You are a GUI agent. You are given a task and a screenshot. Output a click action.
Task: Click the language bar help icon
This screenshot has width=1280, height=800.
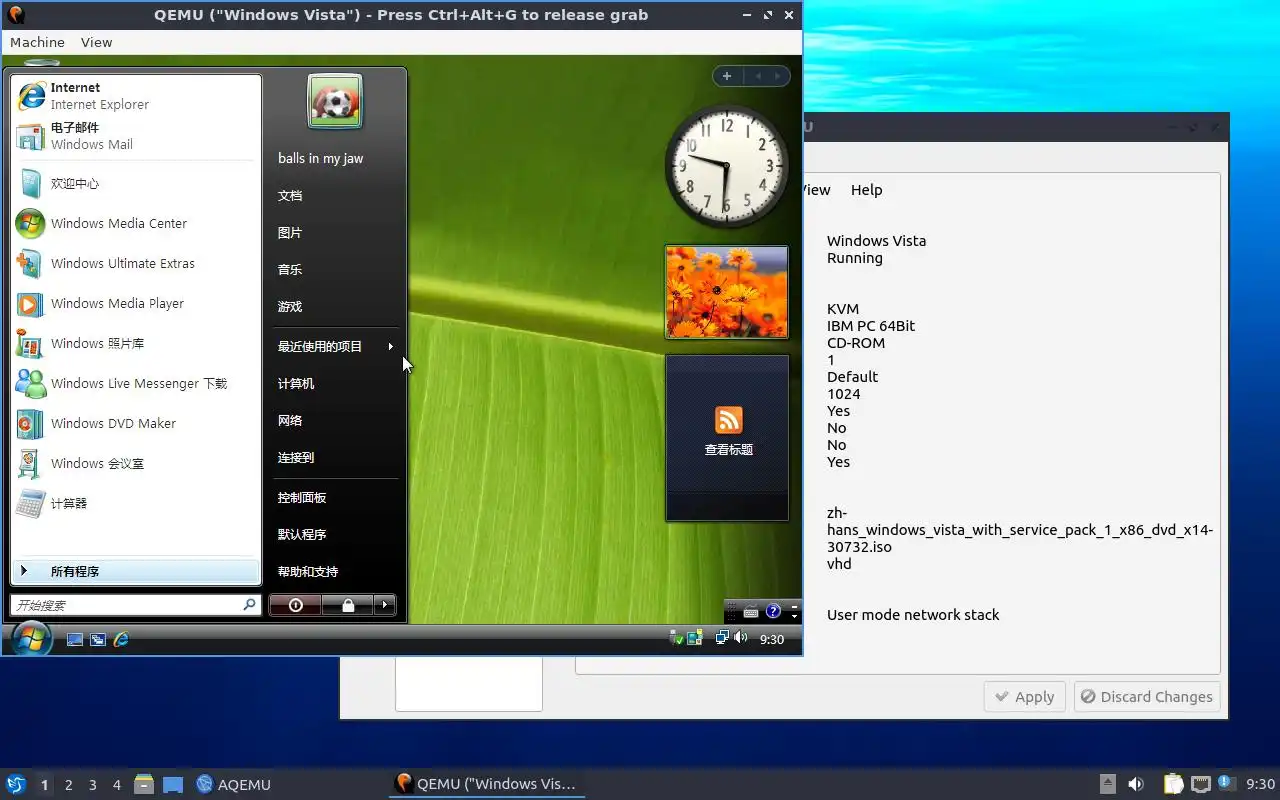773,612
